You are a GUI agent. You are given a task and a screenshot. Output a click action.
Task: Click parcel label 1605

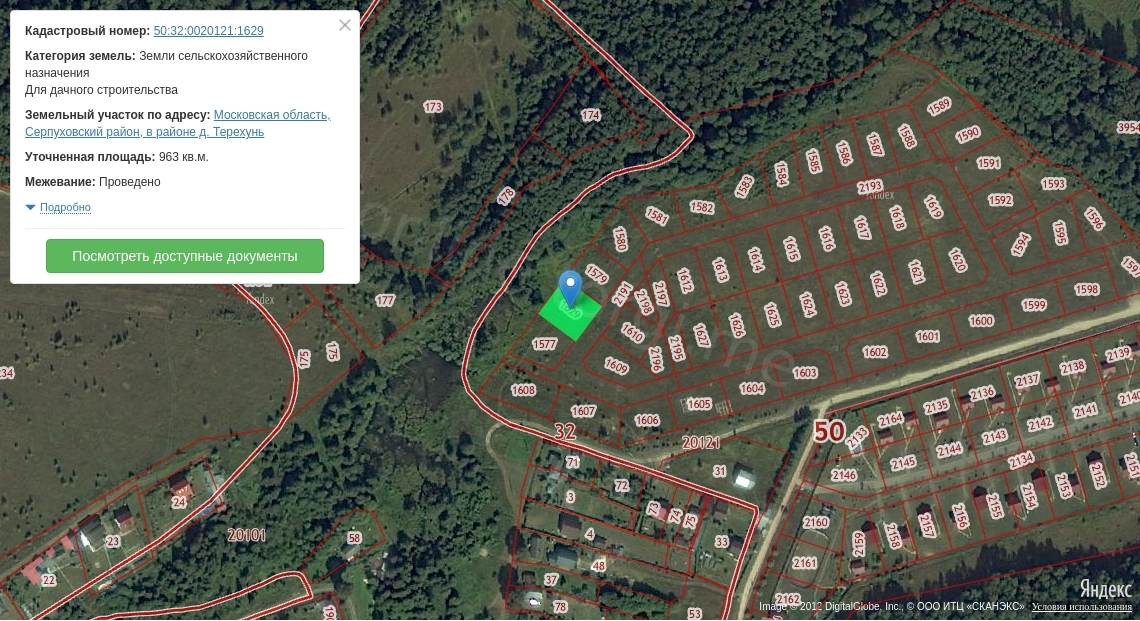point(699,404)
